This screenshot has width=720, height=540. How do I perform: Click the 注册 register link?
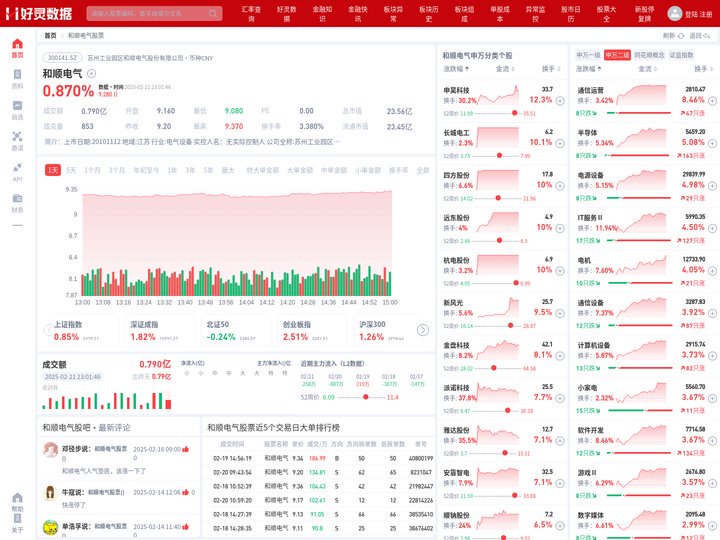(705, 14)
